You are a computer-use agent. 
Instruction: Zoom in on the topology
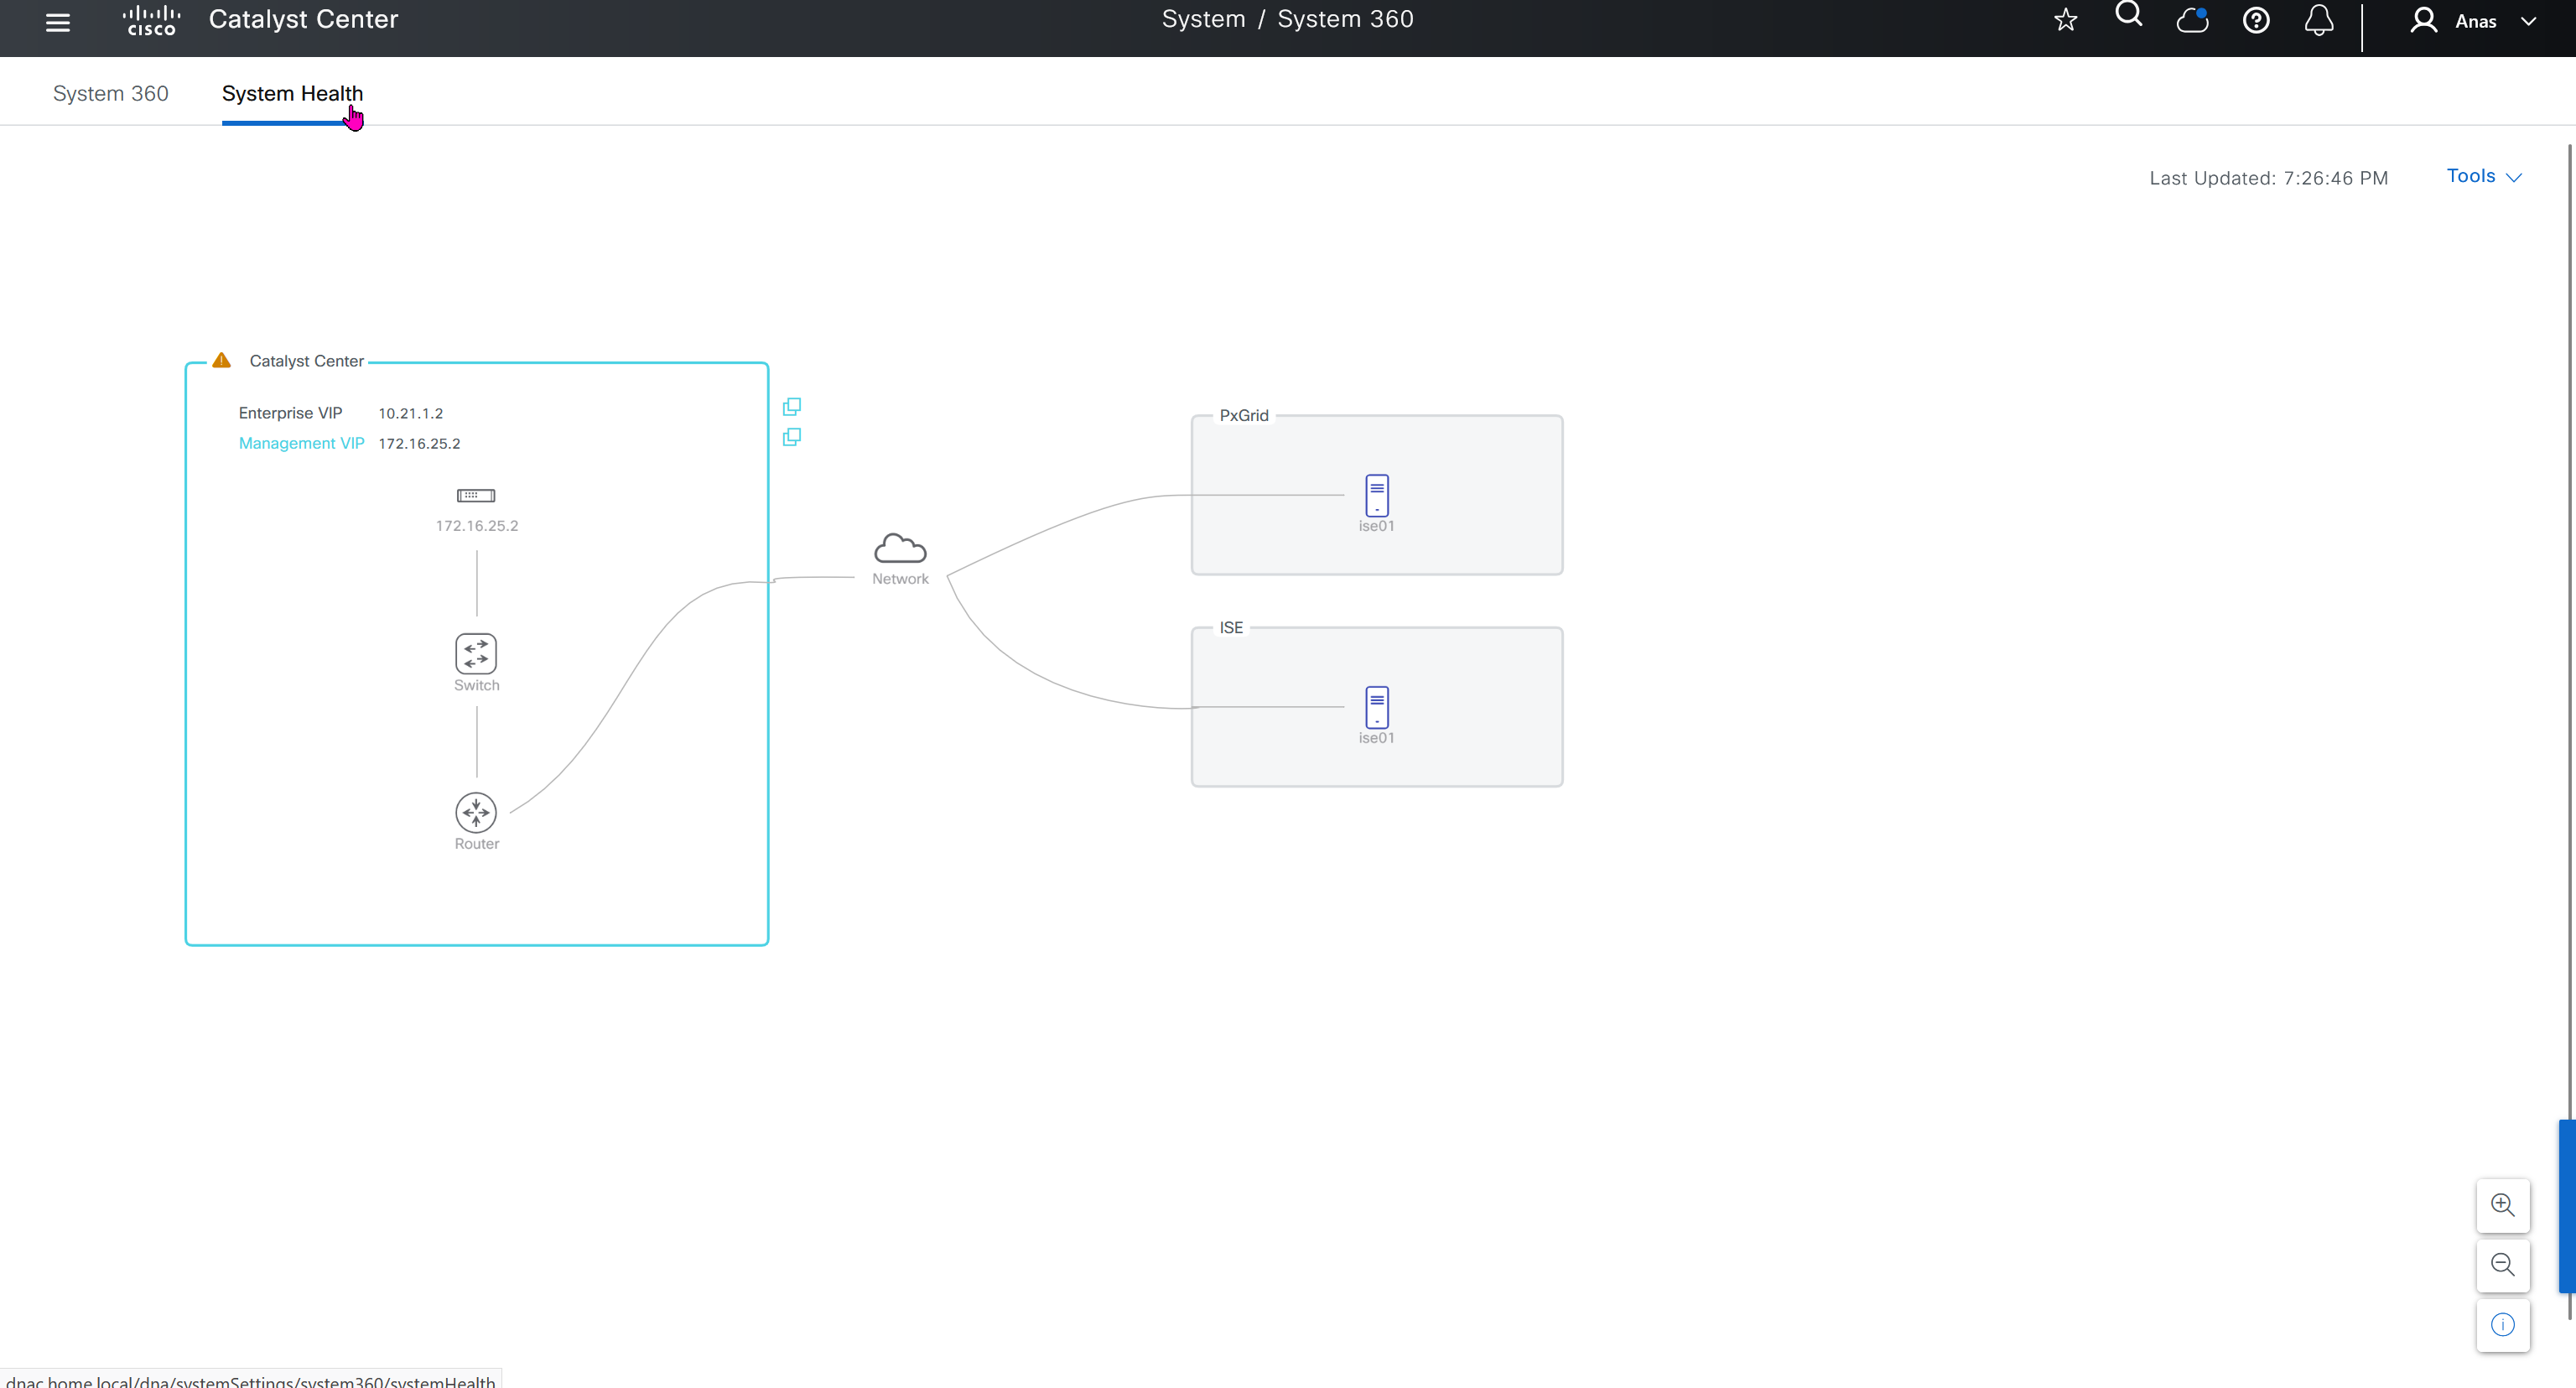2502,1204
